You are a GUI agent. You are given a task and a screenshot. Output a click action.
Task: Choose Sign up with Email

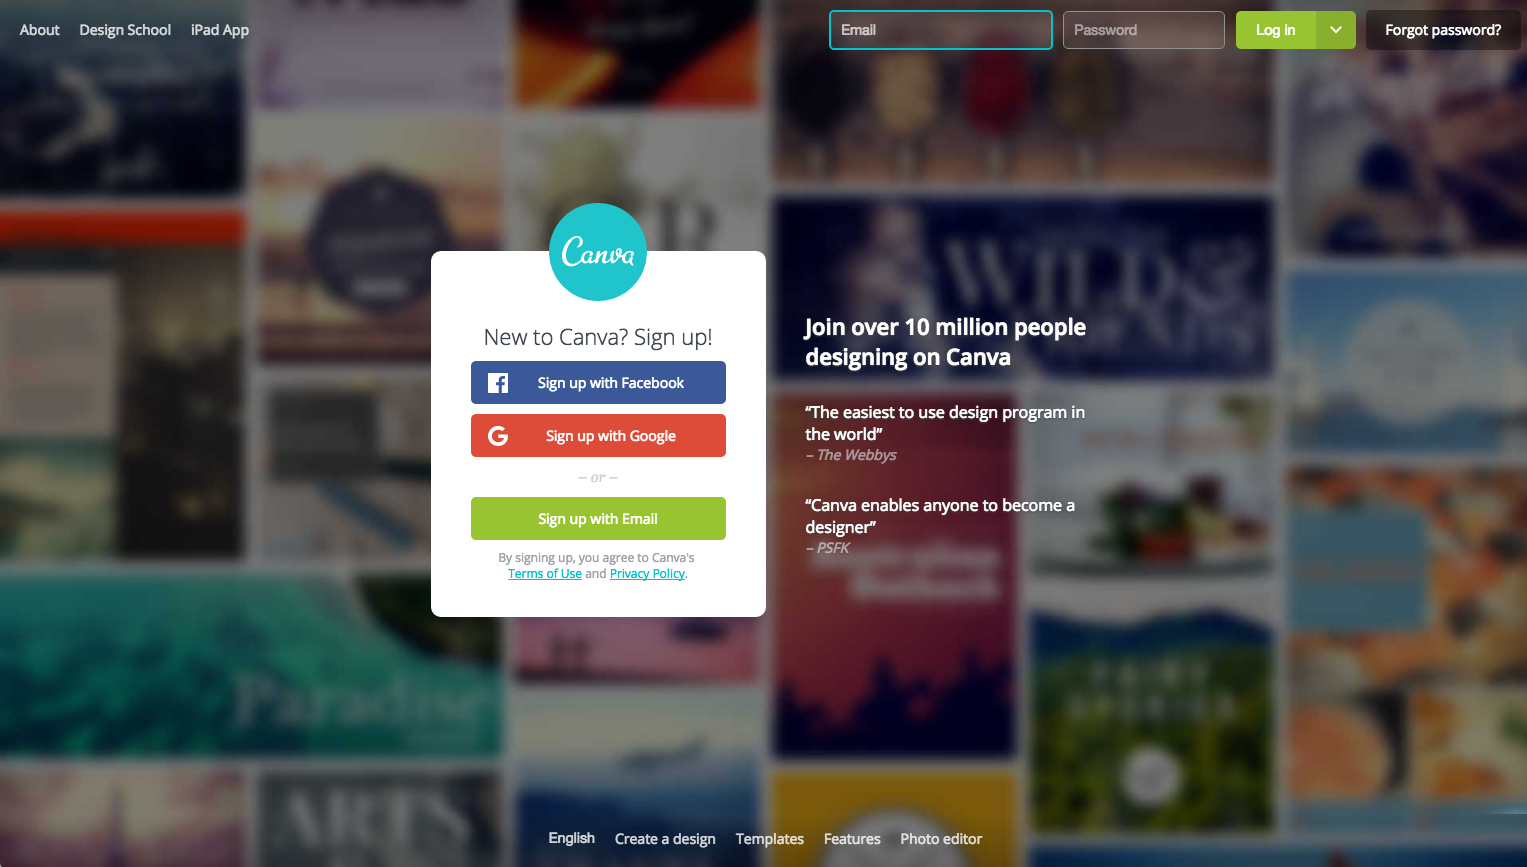598,519
